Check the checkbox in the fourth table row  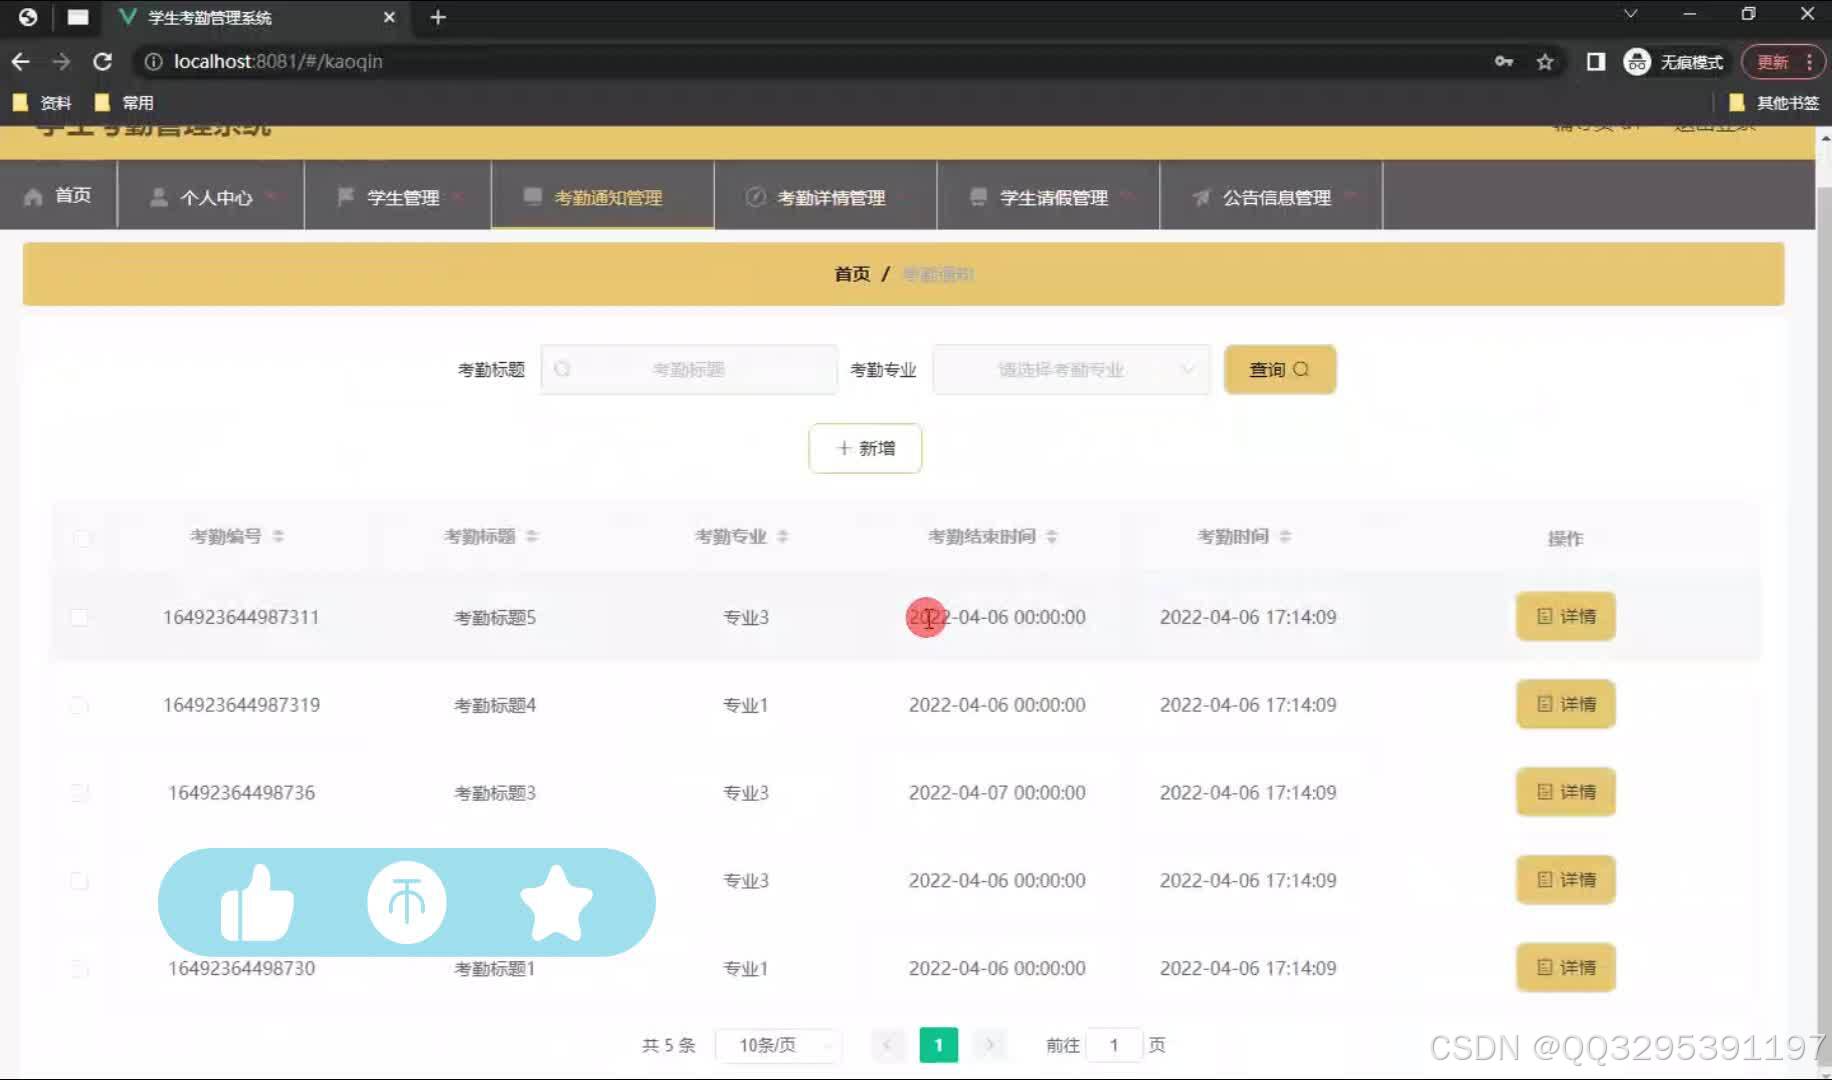(x=79, y=881)
